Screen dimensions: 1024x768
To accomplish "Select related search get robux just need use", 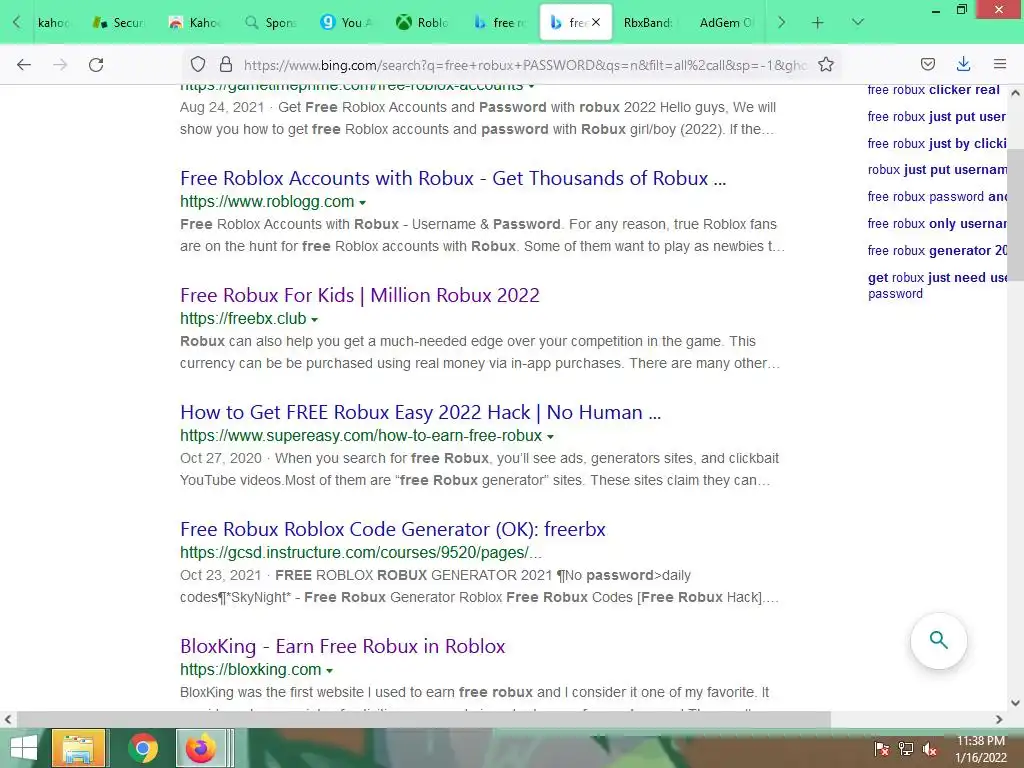I will click(936, 285).
